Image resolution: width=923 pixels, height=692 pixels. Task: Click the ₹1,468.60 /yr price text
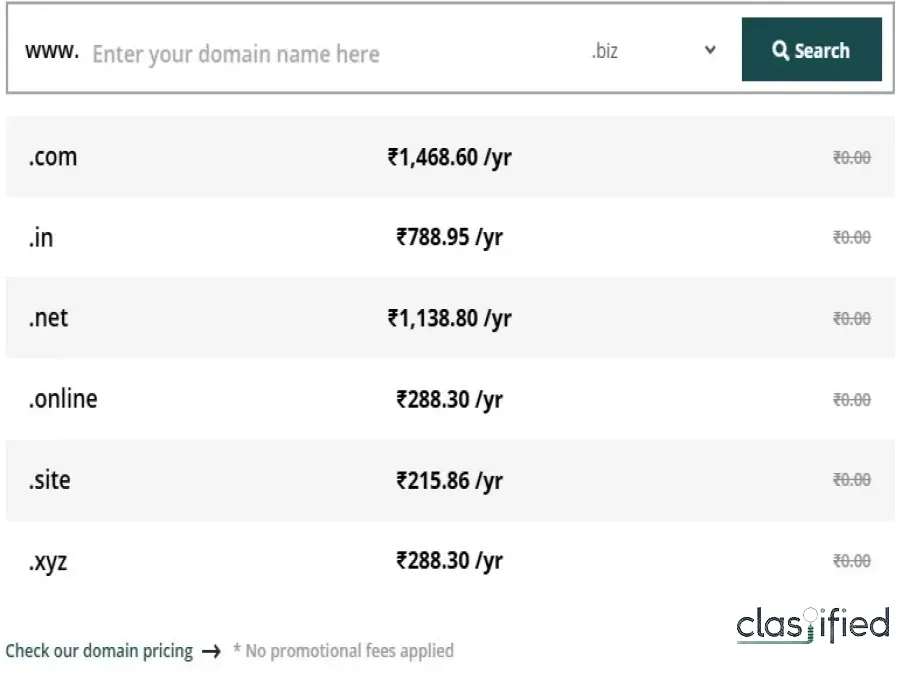click(x=448, y=157)
